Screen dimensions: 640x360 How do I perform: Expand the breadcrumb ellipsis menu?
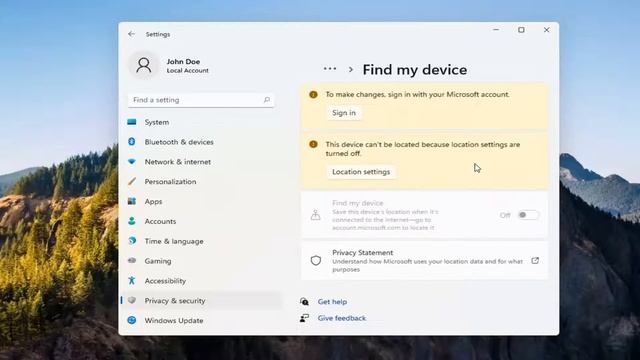(330, 69)
